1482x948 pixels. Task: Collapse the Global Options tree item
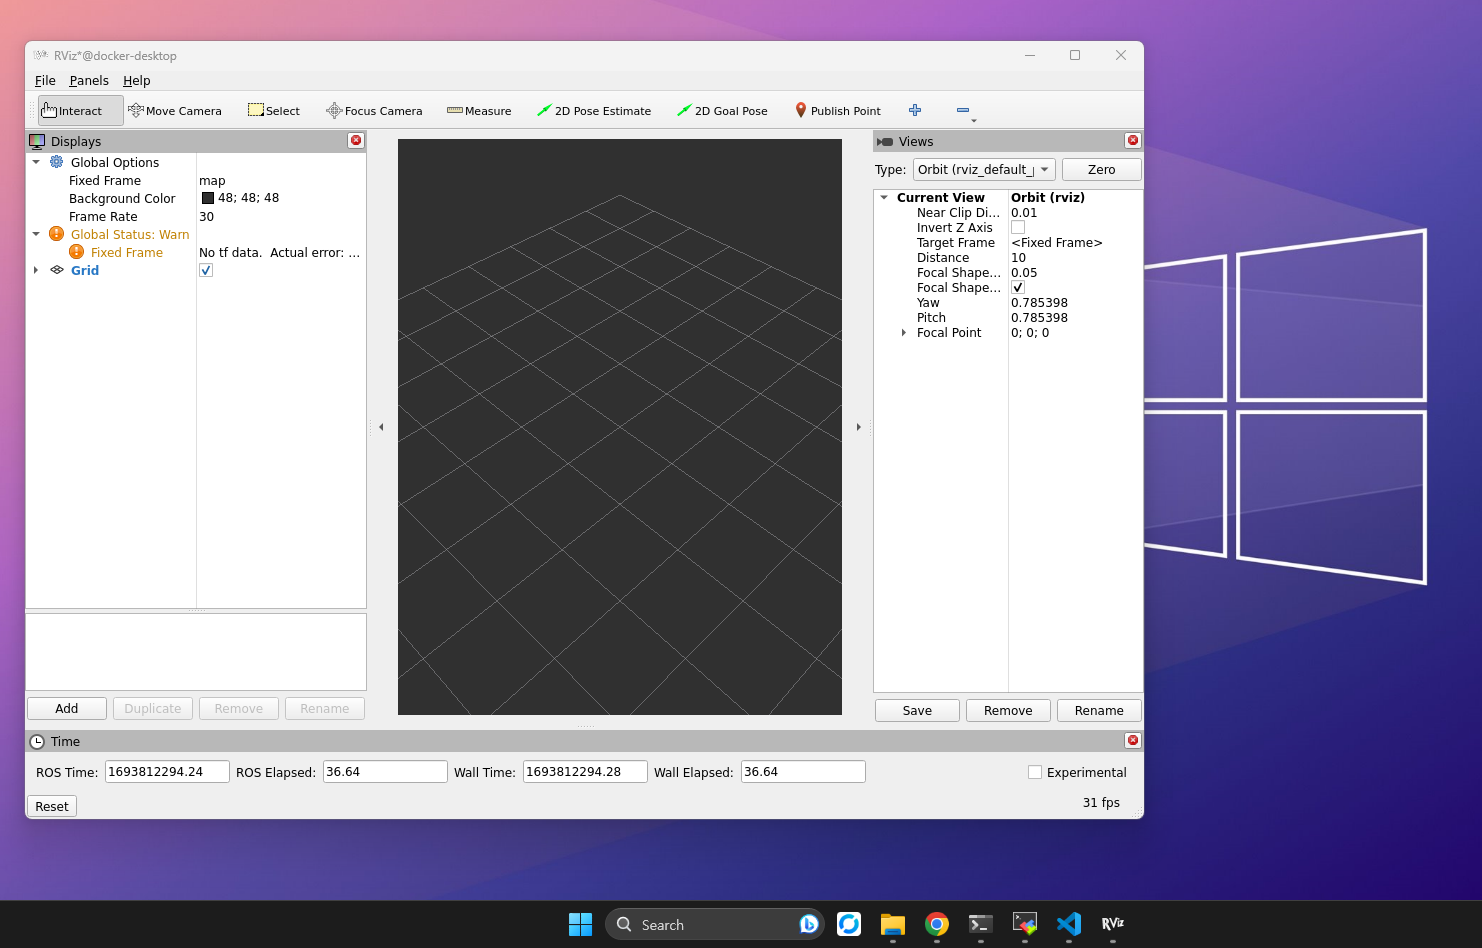36,162
